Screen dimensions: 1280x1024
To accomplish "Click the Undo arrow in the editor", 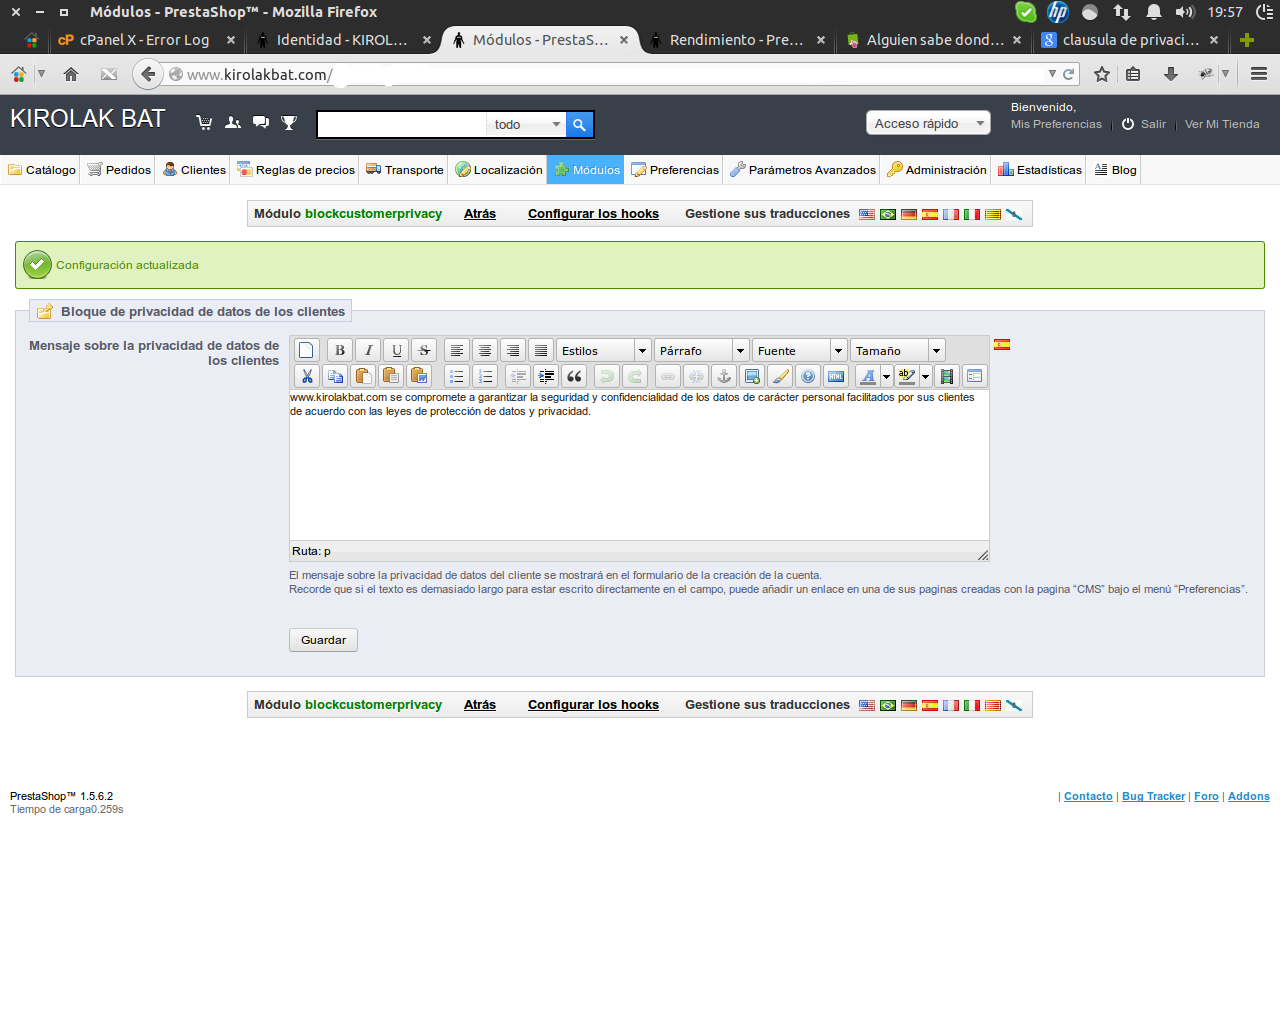I will pyautogui.click(x=607, y=376).
